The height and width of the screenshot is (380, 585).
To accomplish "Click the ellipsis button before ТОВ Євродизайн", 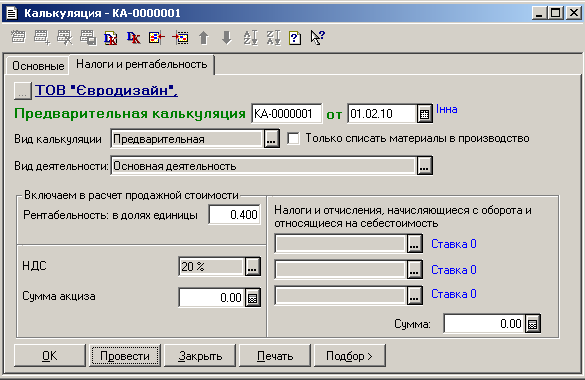I will (22, 91).
